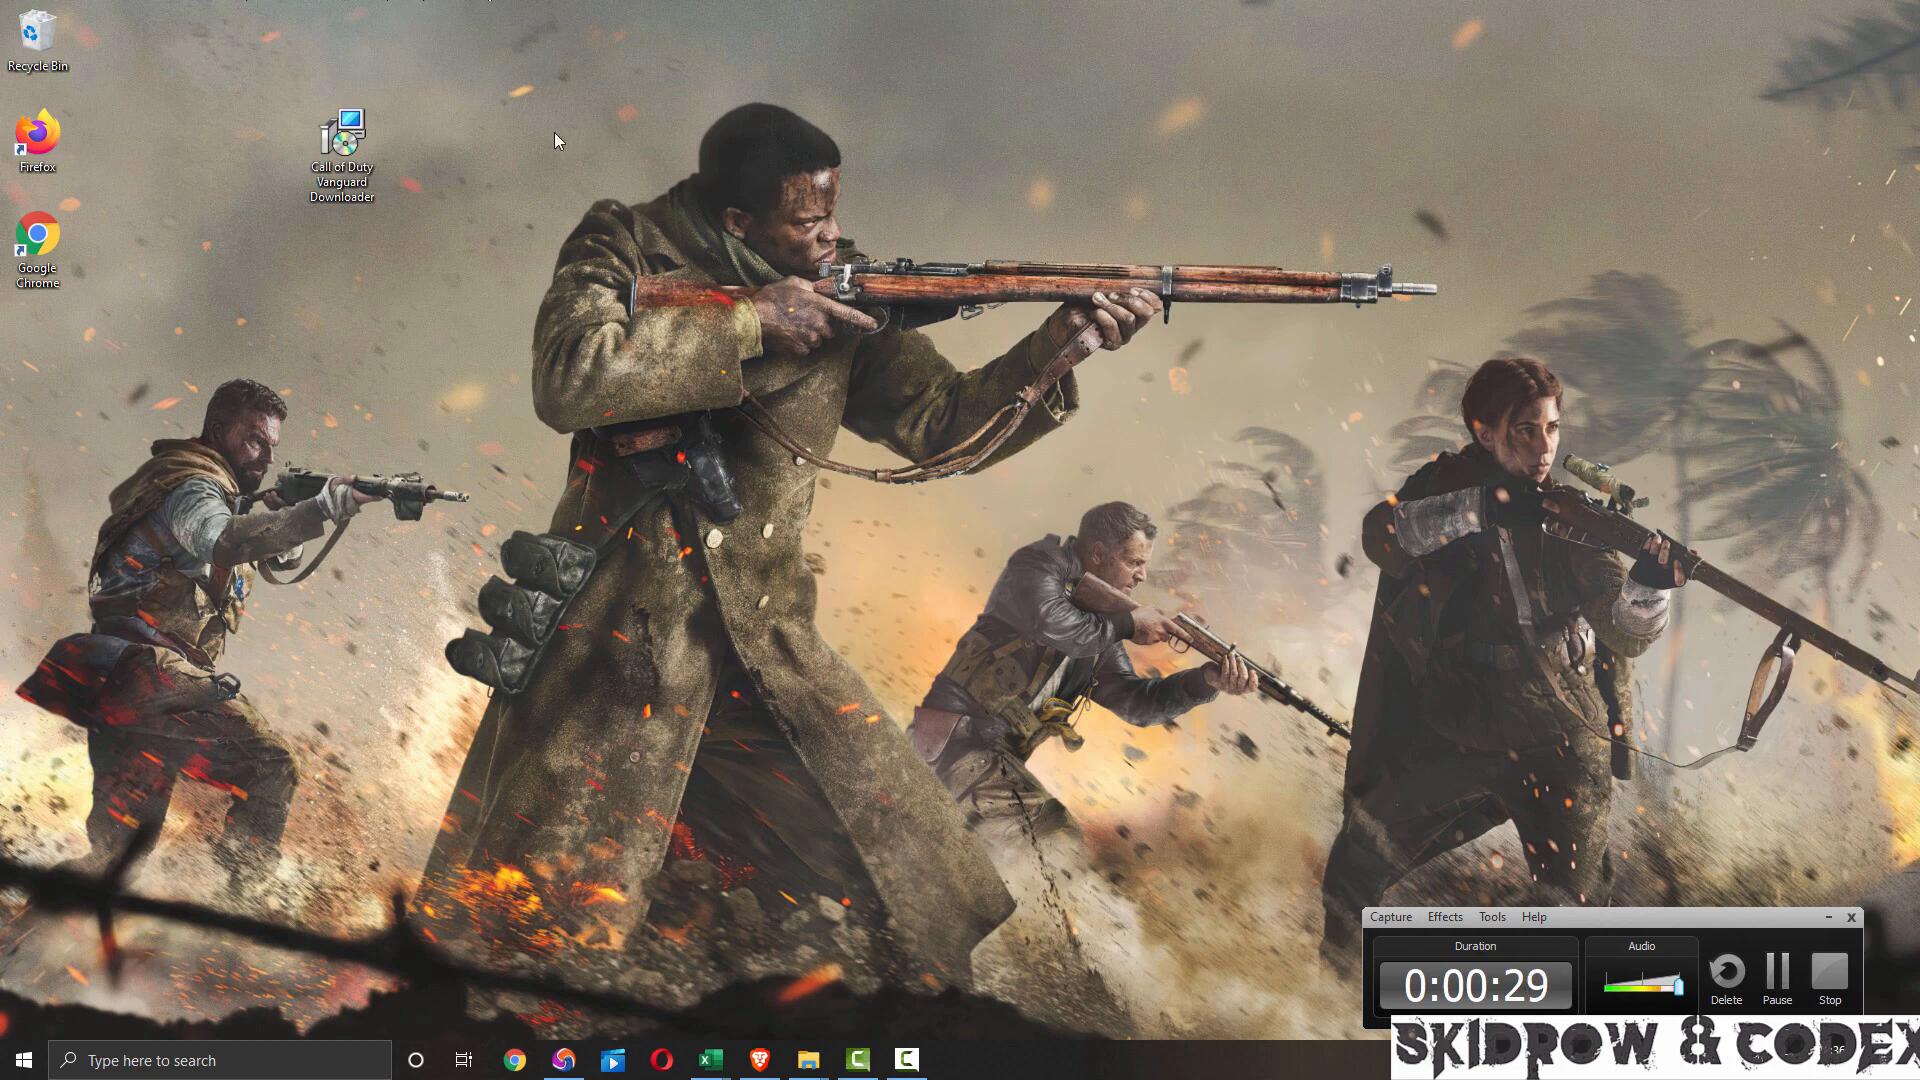1920x1080 pixels.
Task: Select the Call of Duty Vanguard Downloader icon
Action: tap(342, 134)
